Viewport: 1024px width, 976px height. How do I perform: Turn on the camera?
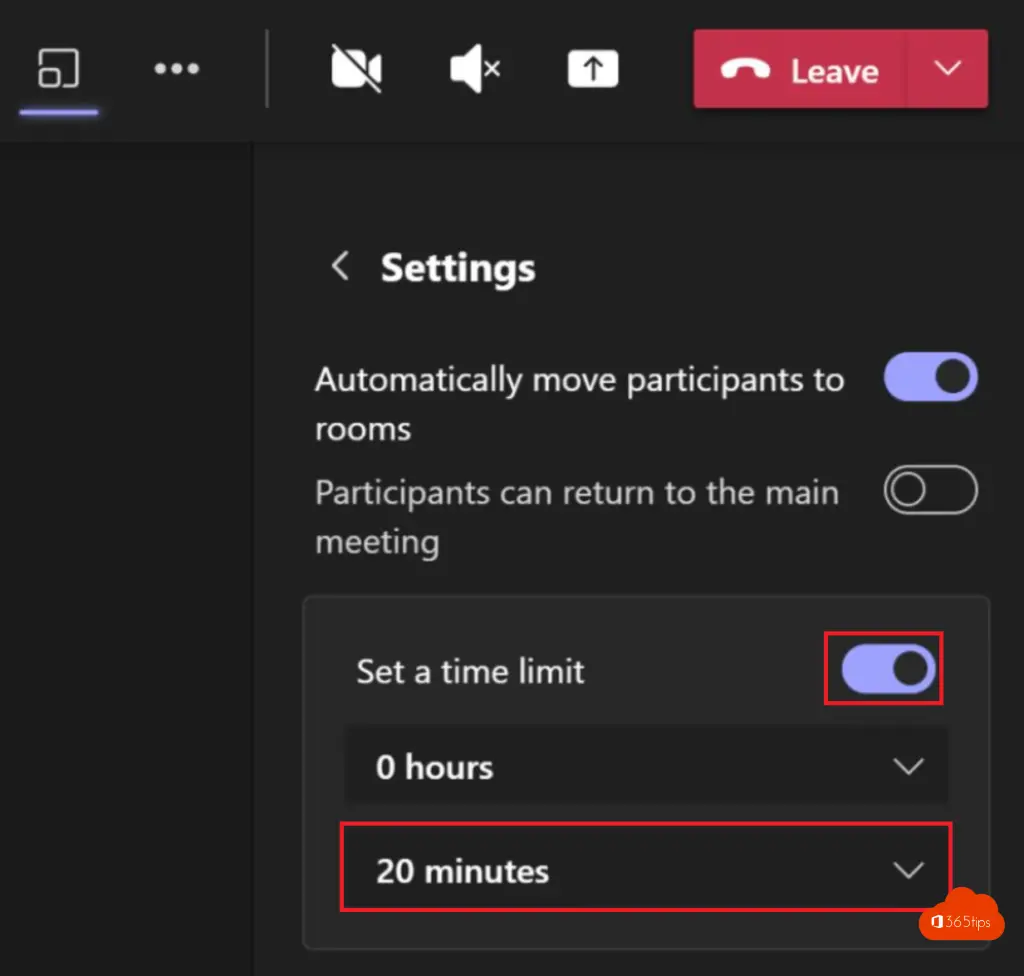[357, 70]
